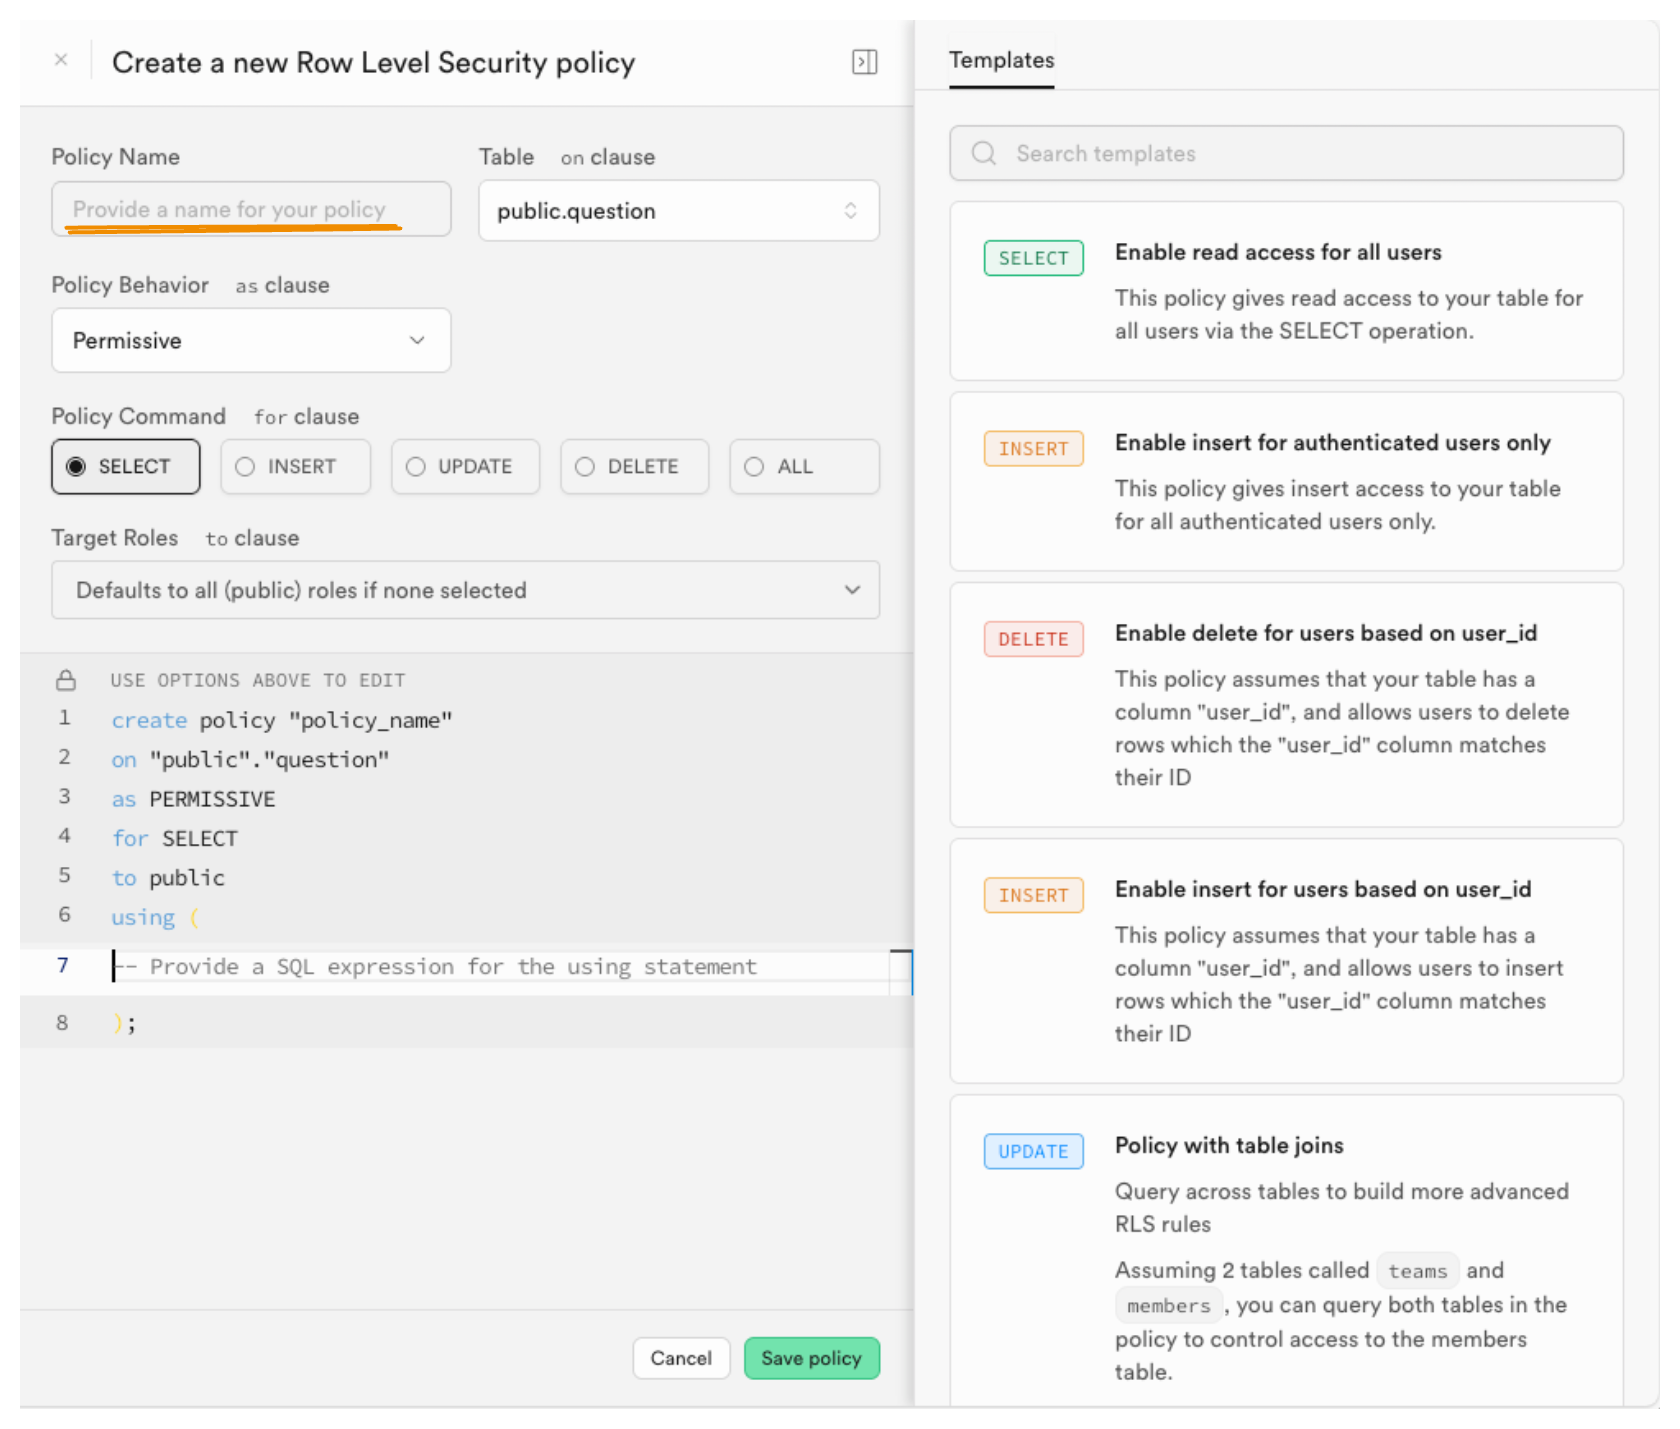The image size is (1680, 1429).
Task: Pick the ALL policy command option
Action: (804, 467)
